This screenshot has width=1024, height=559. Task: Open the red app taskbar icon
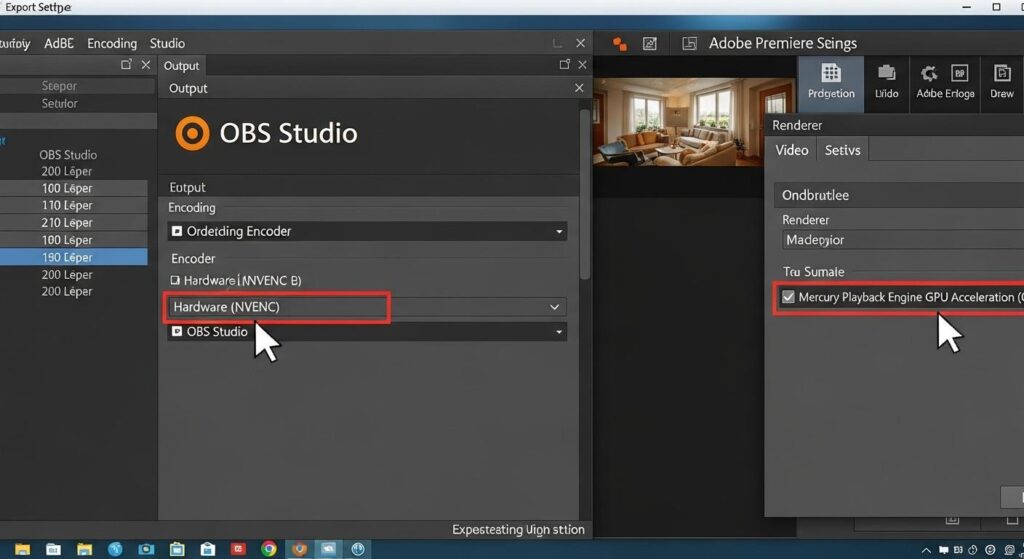coord(238,549)
